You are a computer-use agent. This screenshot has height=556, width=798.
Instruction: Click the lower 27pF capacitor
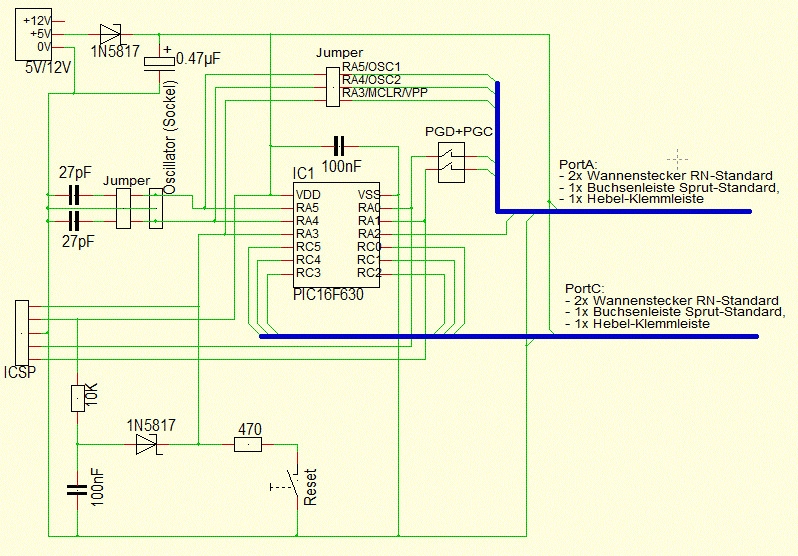tap(73, 221)
